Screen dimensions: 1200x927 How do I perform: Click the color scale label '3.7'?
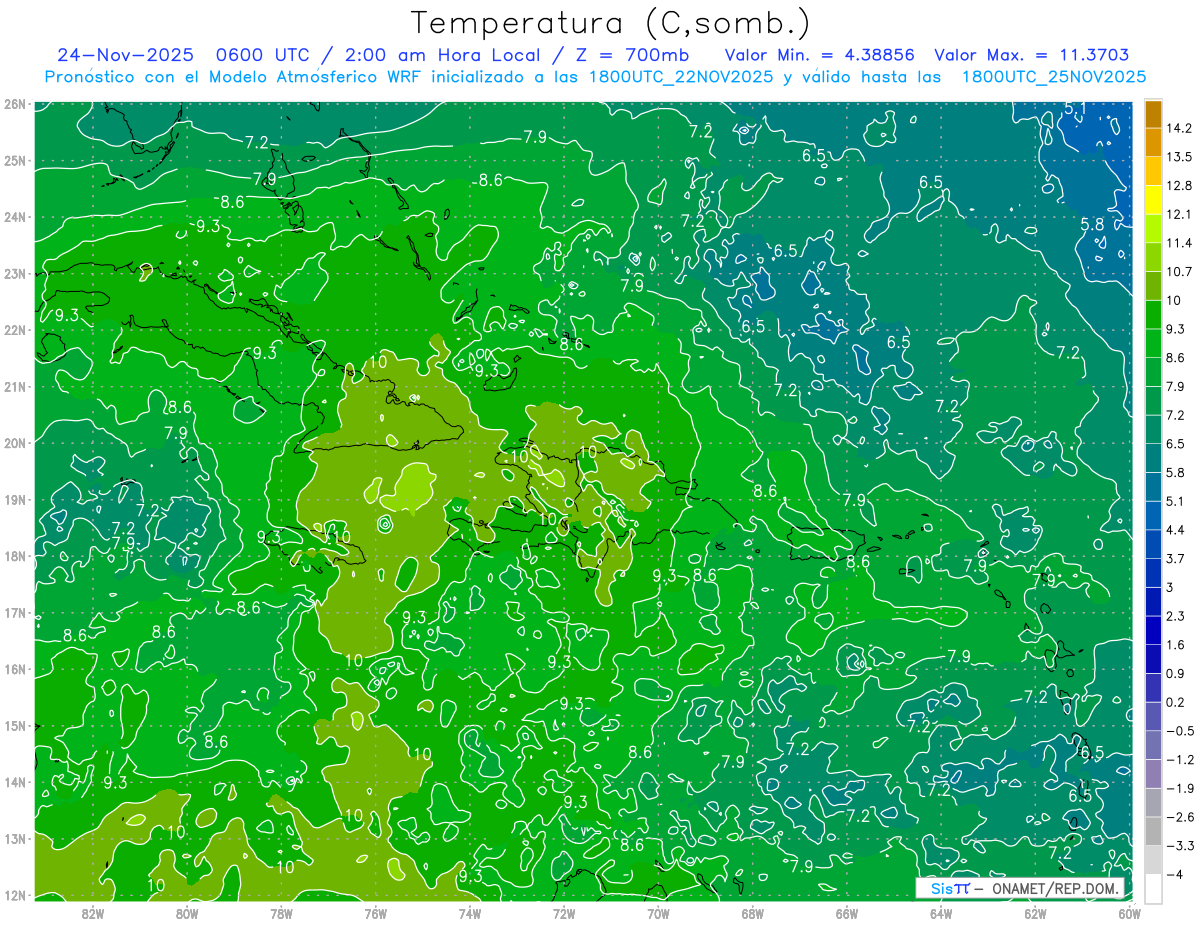pyautogui.click(x=1176, y=558)
